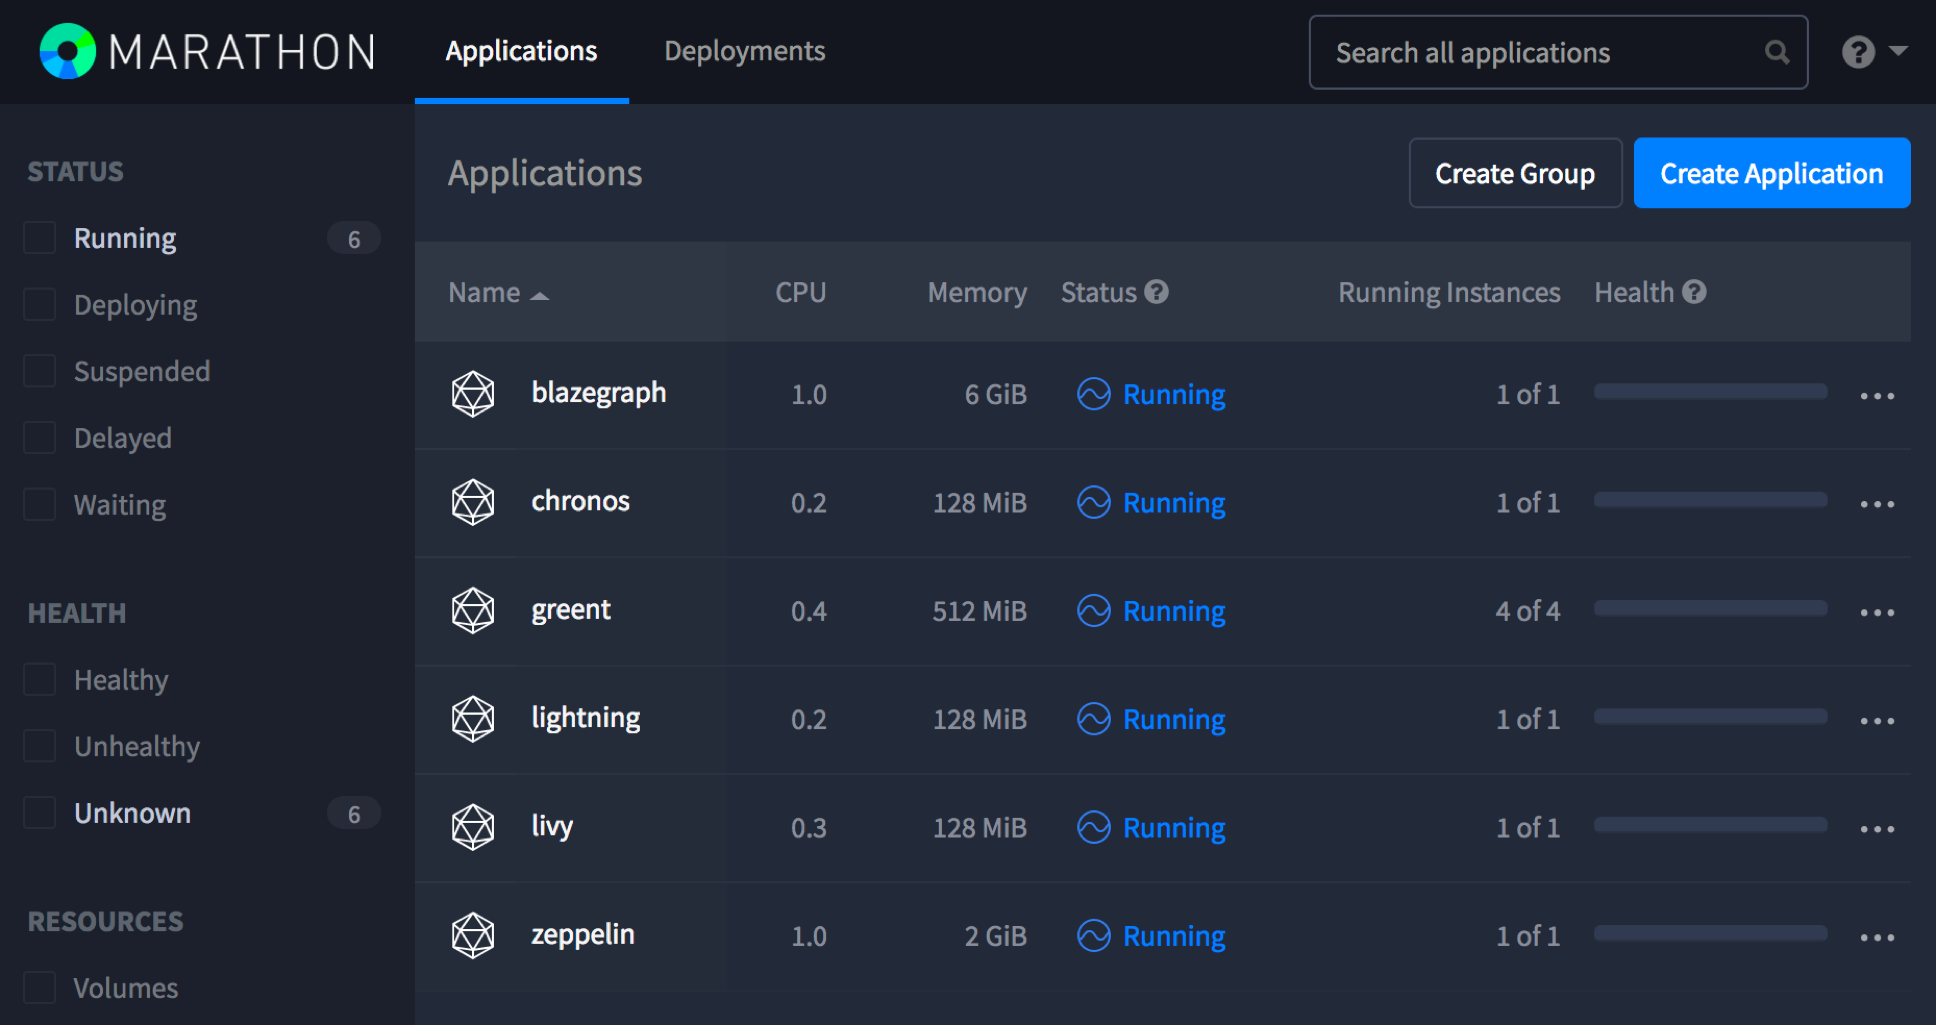
Task: Click the Running status icon for chronos
Action: pyautogui.click(x=1093, y=502)
